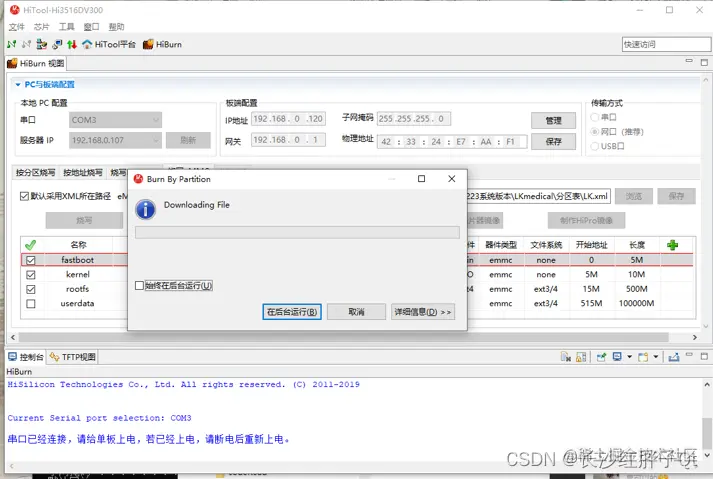
Task: Open the HiBurn tool from toolbar
Action: coord(162,44)
